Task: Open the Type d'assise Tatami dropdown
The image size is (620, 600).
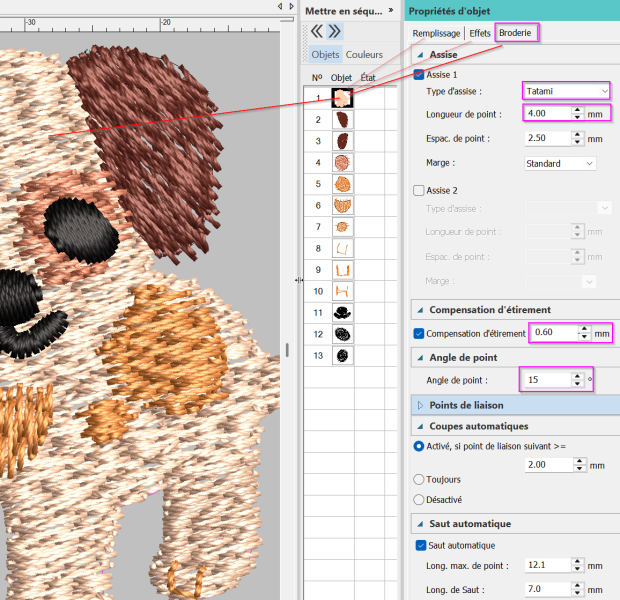Action: (566, 91)
